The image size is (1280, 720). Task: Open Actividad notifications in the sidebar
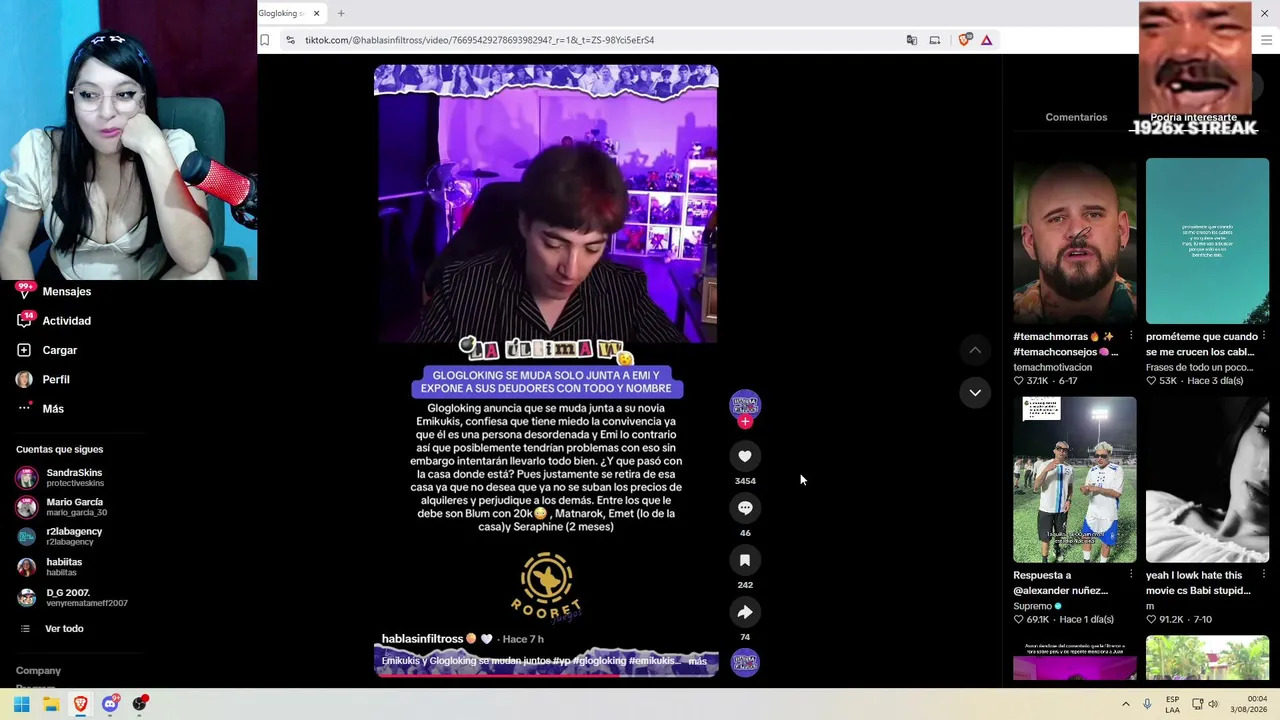(55, 321)
